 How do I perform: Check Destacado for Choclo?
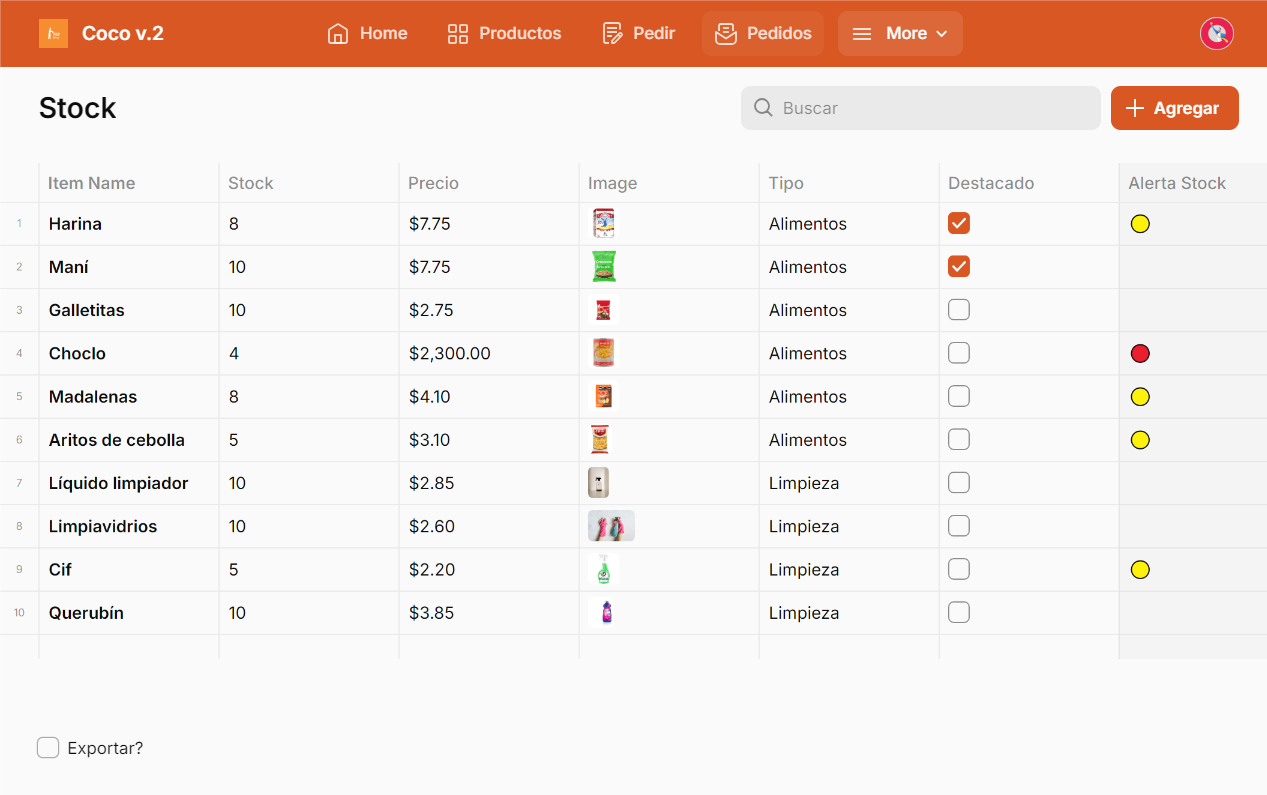pos(959,353)
